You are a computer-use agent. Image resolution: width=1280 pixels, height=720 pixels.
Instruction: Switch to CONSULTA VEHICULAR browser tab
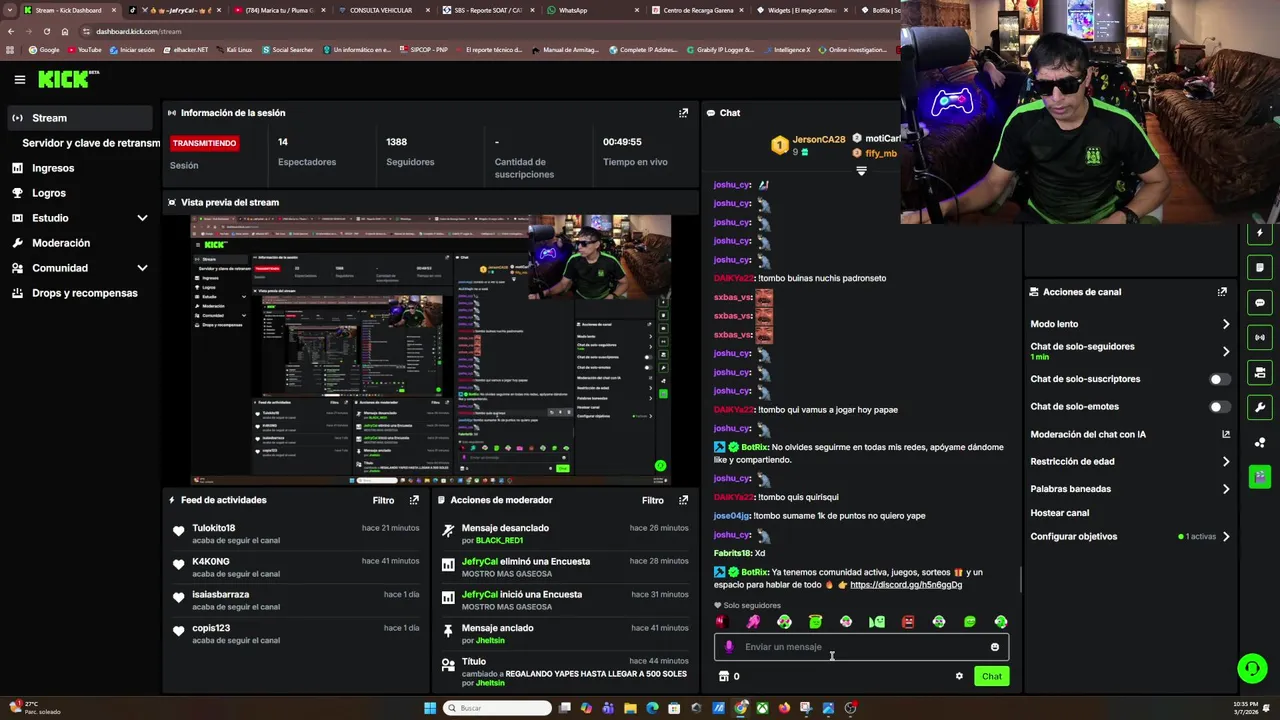[380, 10]
